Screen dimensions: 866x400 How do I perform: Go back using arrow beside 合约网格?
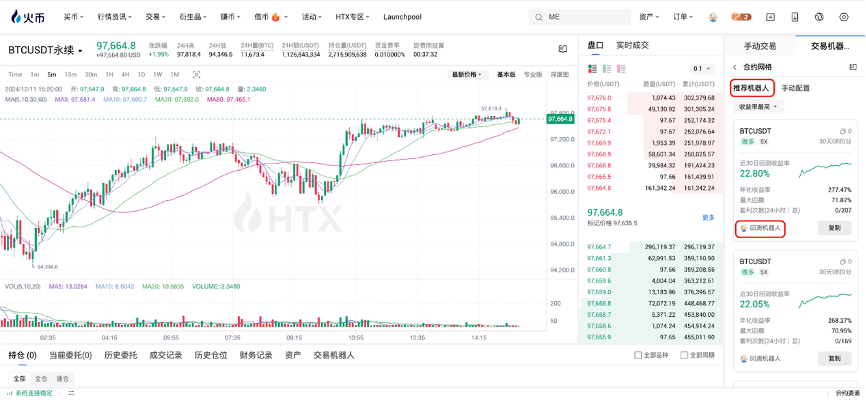733,68
